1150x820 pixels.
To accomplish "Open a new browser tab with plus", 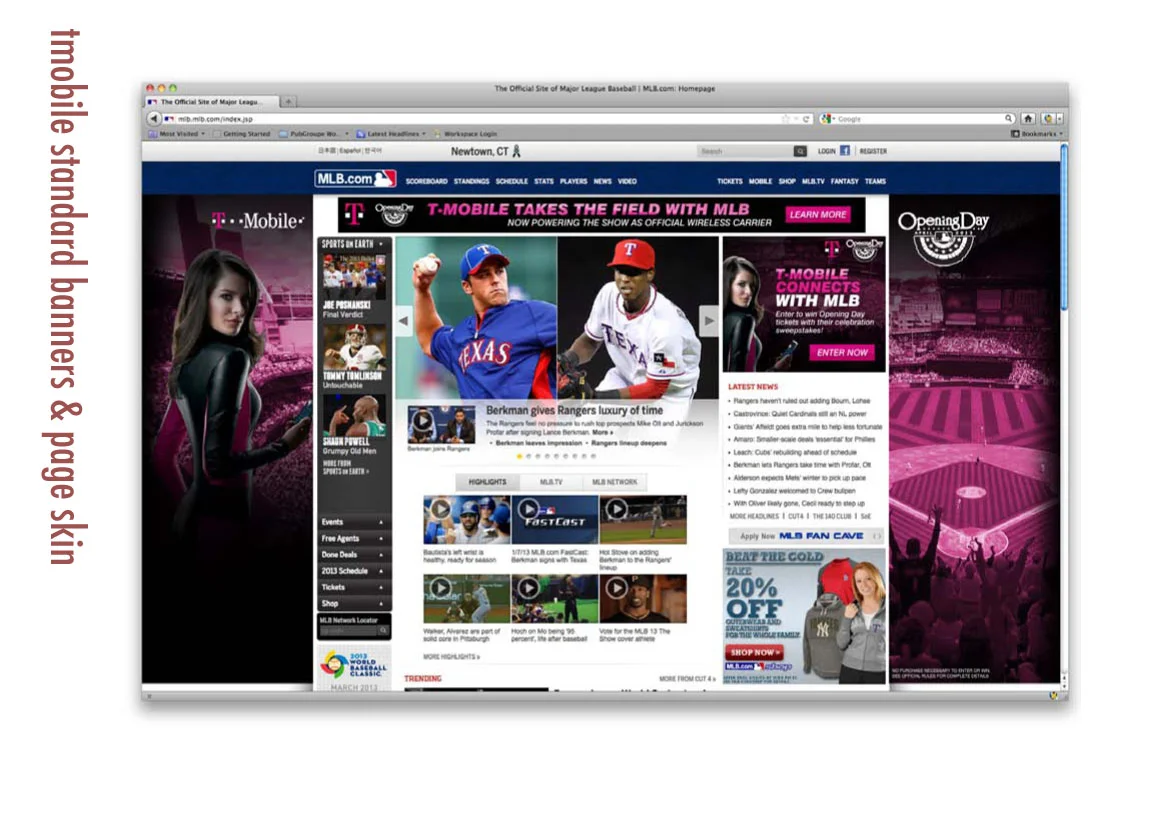I will pyautogui.click(x=288, y=101).
